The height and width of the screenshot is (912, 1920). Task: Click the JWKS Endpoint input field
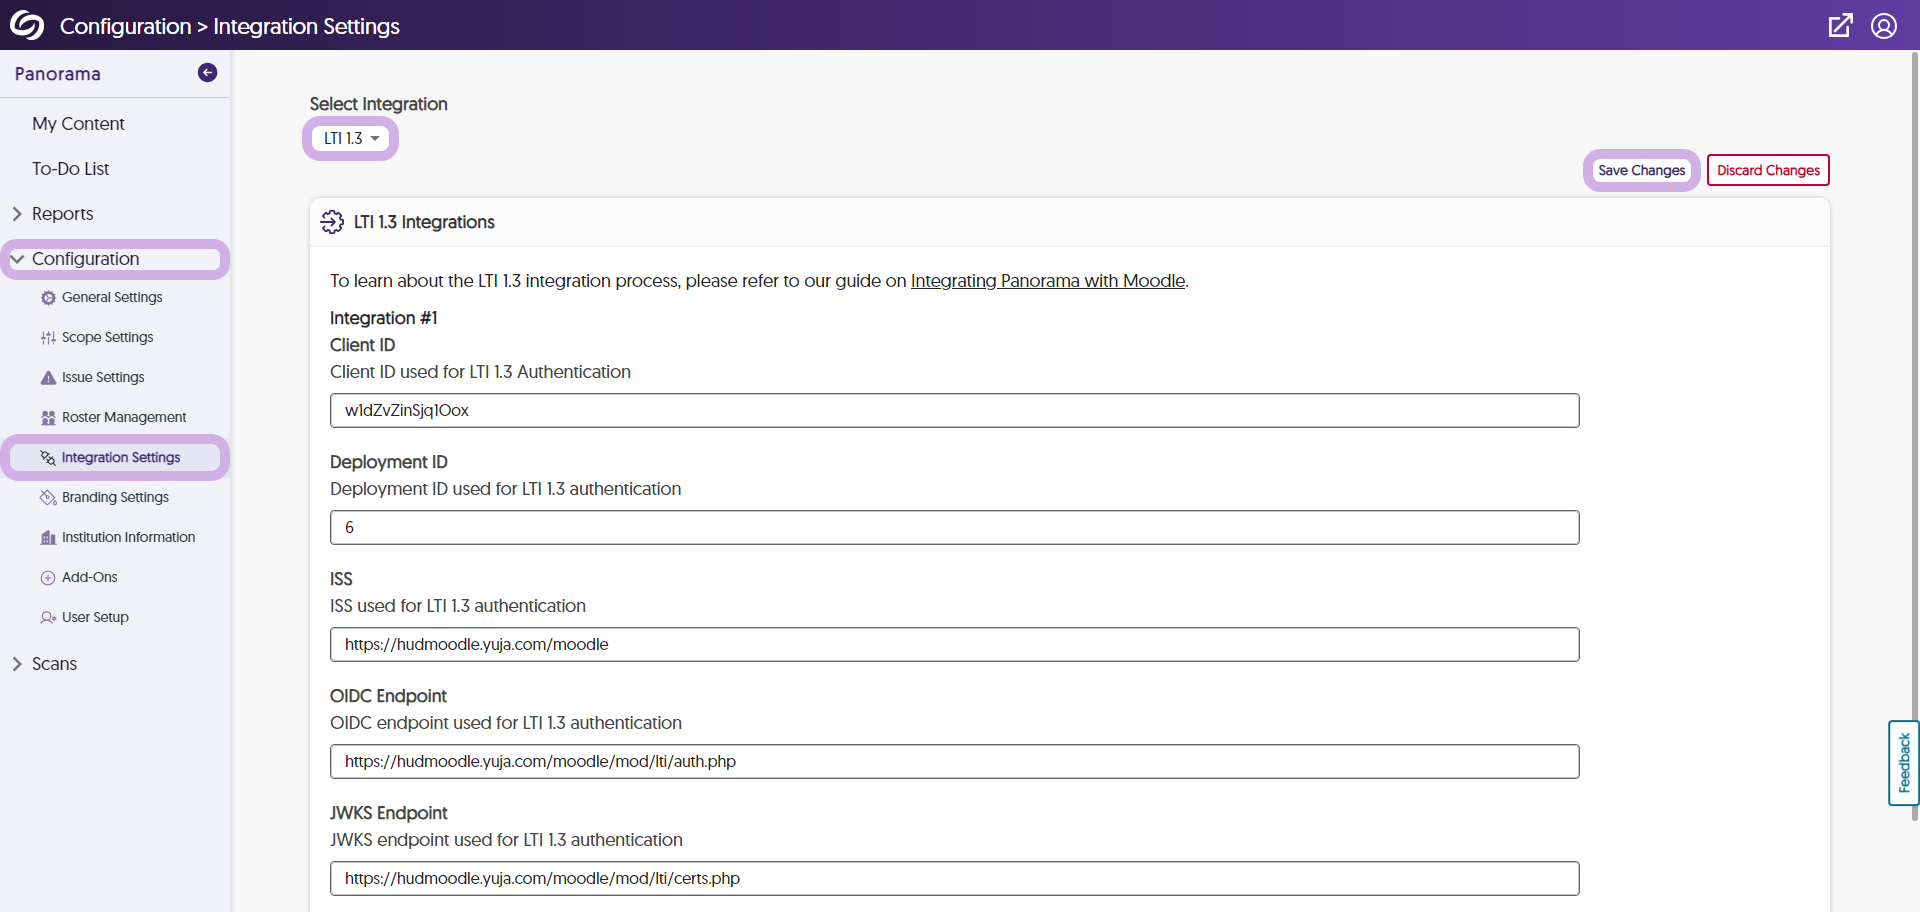(954, 879)
